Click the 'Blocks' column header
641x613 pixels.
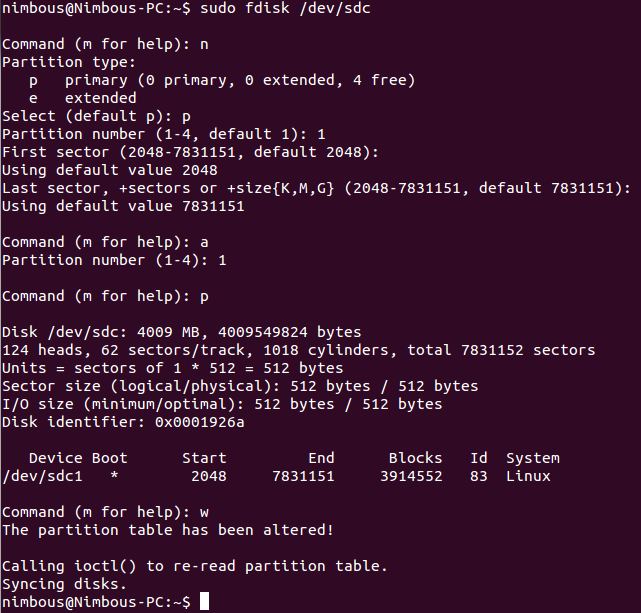(415, 458)
